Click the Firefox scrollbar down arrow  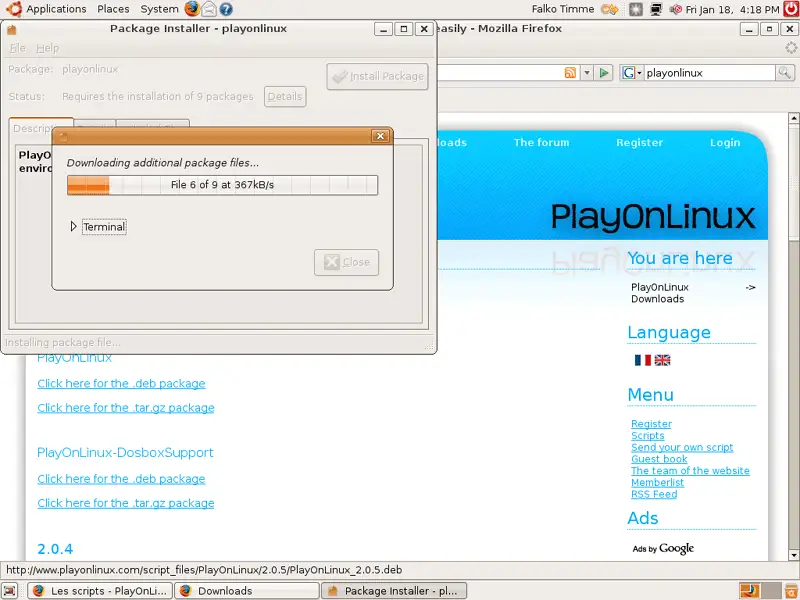click(793, 555)
